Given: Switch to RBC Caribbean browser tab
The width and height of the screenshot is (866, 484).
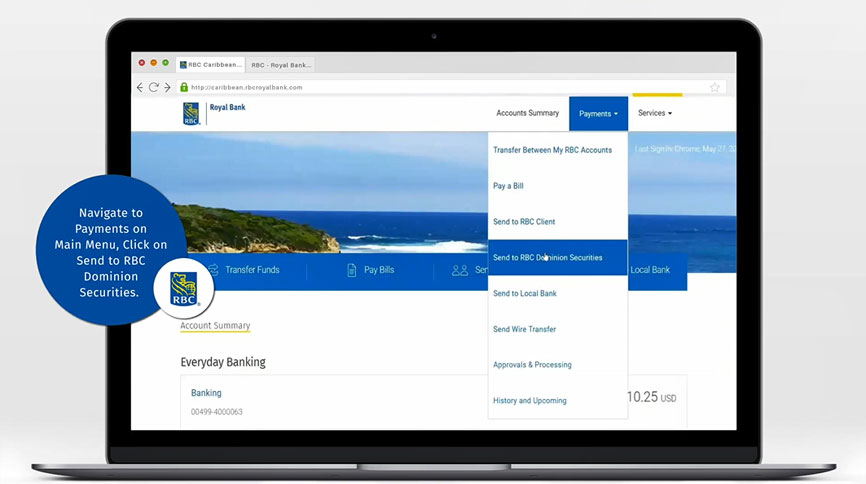Looking at the screenshot, I should point(210,65).
